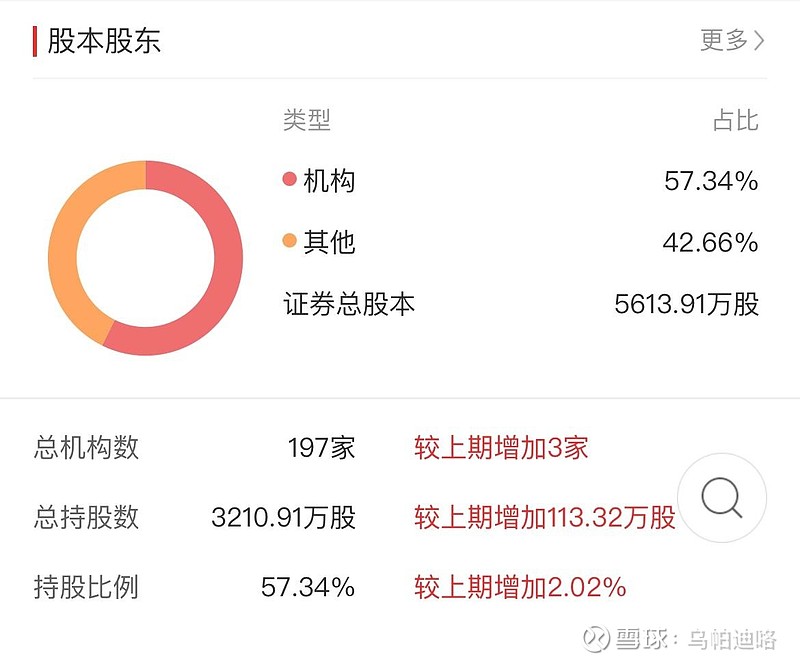Tap 较上期增加2.02% change text
Screen dimensions: 800x664
pos(520,587)
